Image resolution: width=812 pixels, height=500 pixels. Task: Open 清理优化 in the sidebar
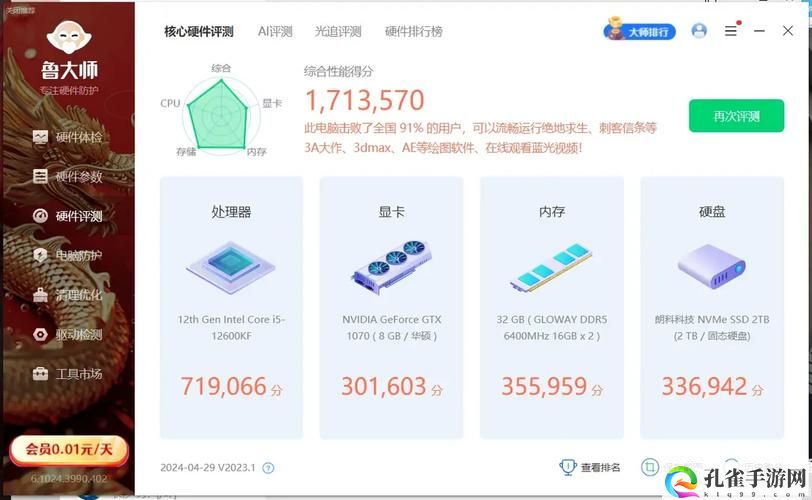click(x=67, y=295)
